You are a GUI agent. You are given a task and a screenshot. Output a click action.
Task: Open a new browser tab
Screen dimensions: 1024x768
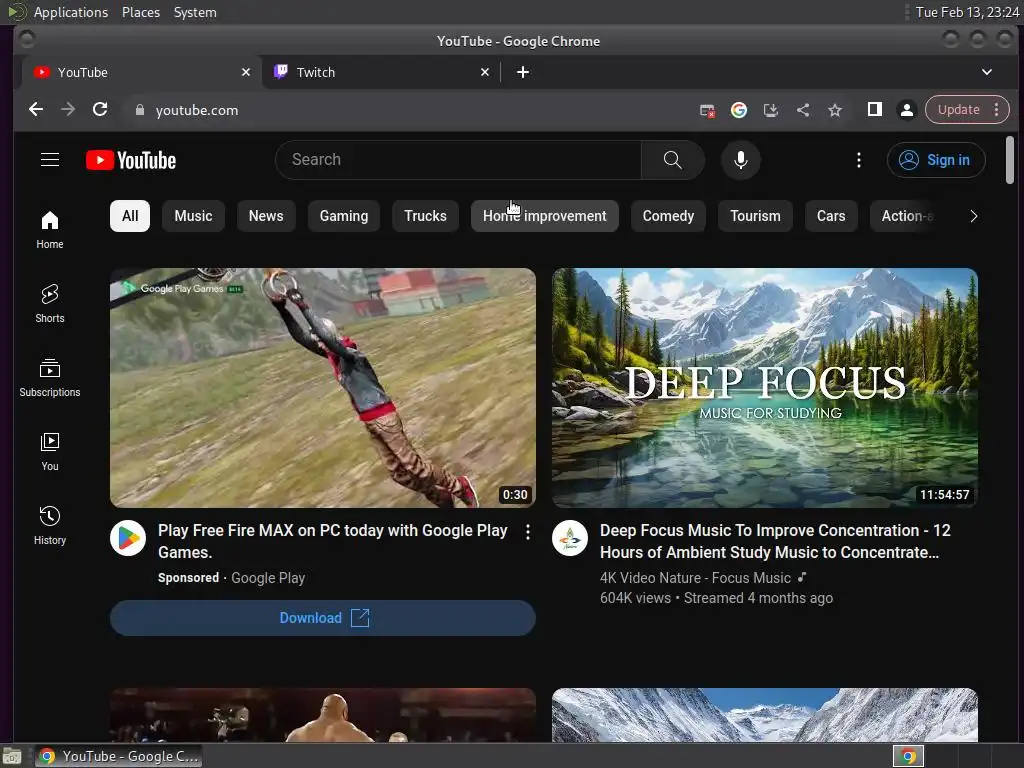pyautogui.click(x=522, y=72)
